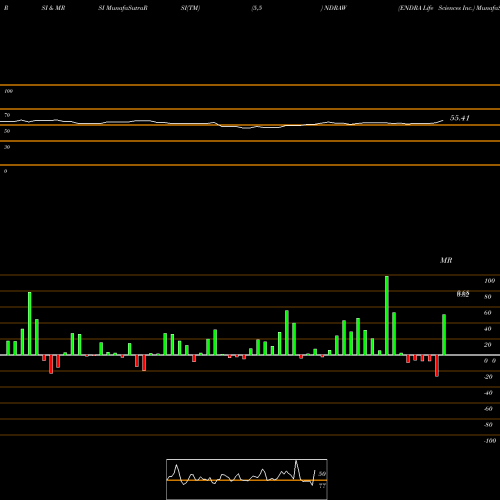Select the 'SI & MR' header text
Image resolution: width=500 pixels, height=500 pixels.
tap(53, 8)
